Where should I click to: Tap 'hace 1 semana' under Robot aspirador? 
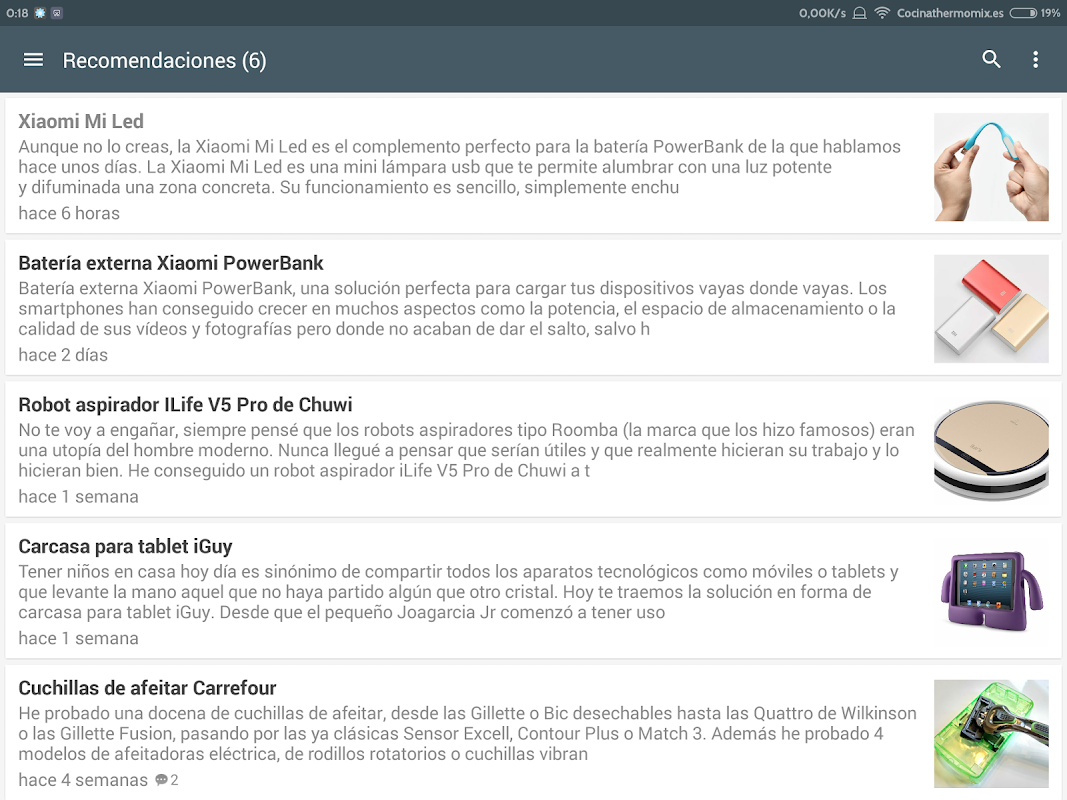point(78,497)
